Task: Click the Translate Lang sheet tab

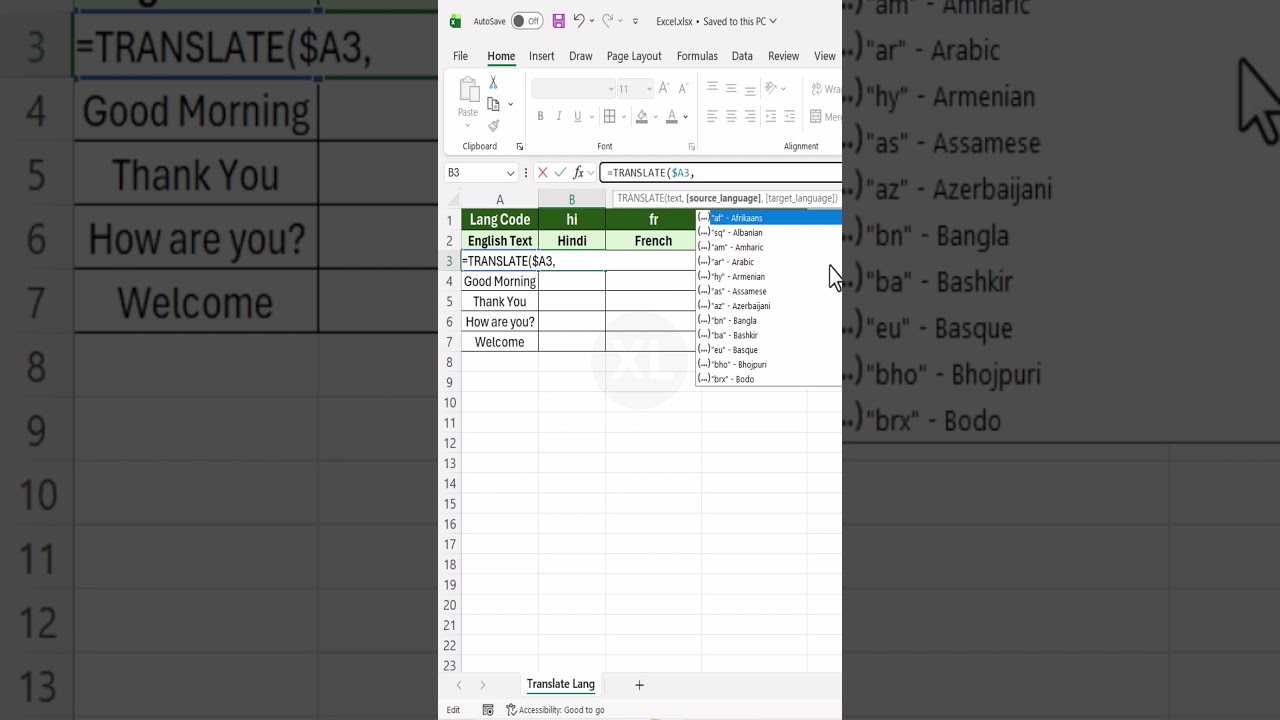Action: coord(561,684)
